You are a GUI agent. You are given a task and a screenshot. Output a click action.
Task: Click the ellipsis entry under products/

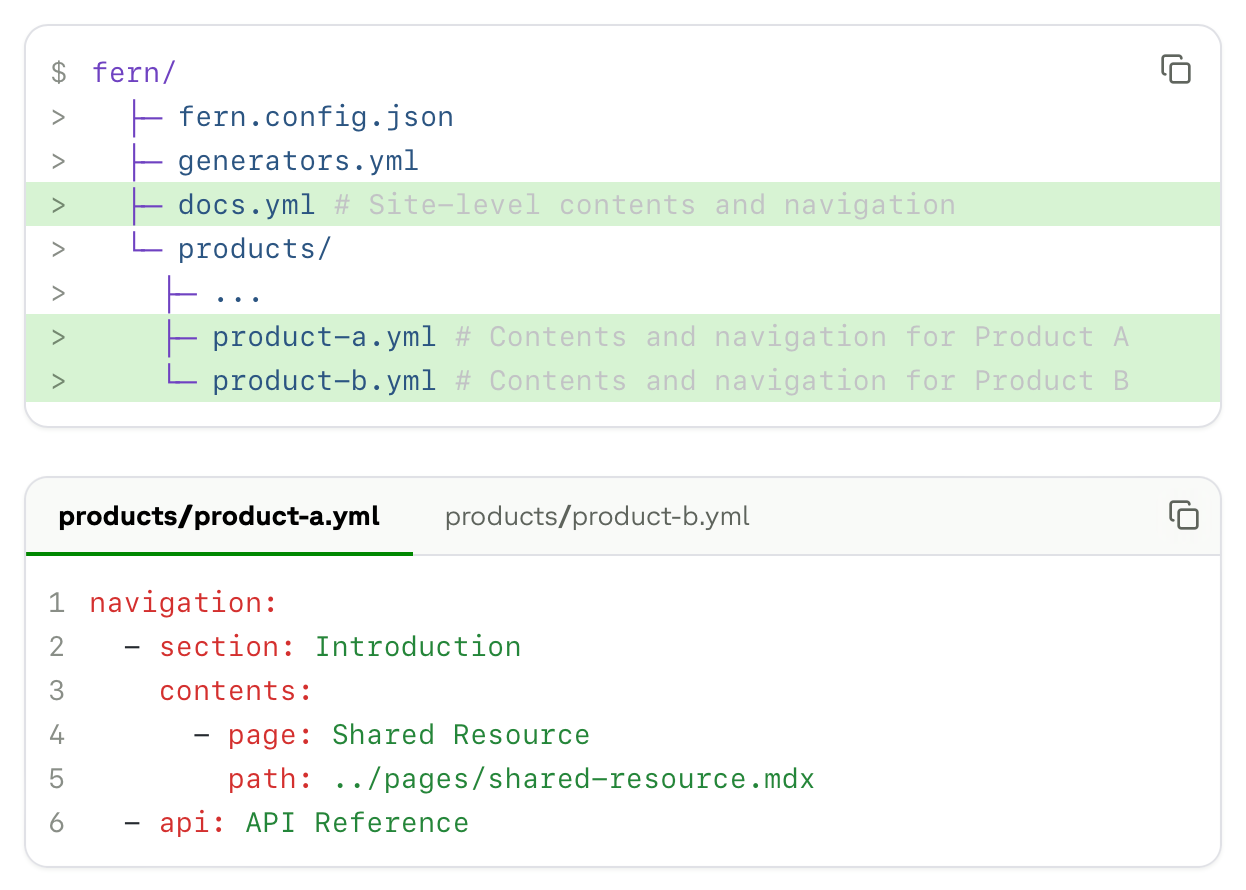(x=237, y=293)
